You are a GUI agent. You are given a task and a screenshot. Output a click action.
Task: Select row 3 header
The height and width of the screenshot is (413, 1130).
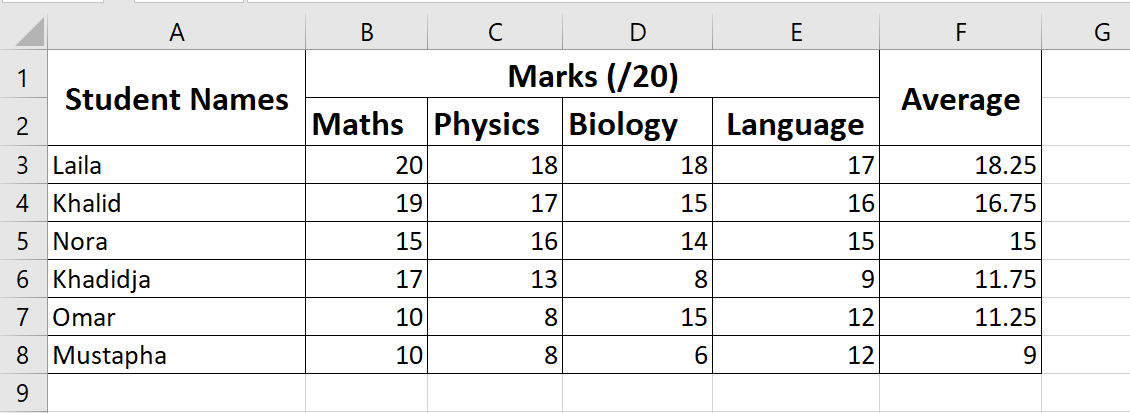(x=23, y=164)
